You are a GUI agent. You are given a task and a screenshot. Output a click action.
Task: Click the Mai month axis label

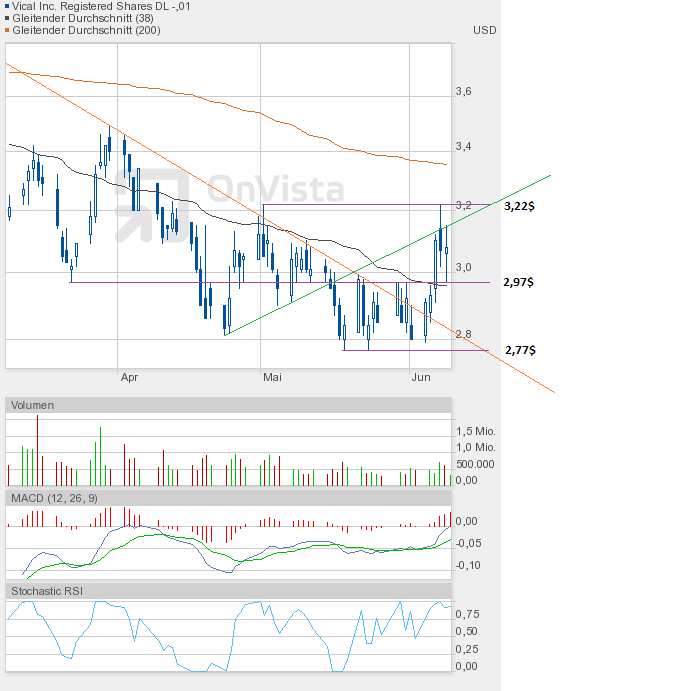click(x=272, y=377)
